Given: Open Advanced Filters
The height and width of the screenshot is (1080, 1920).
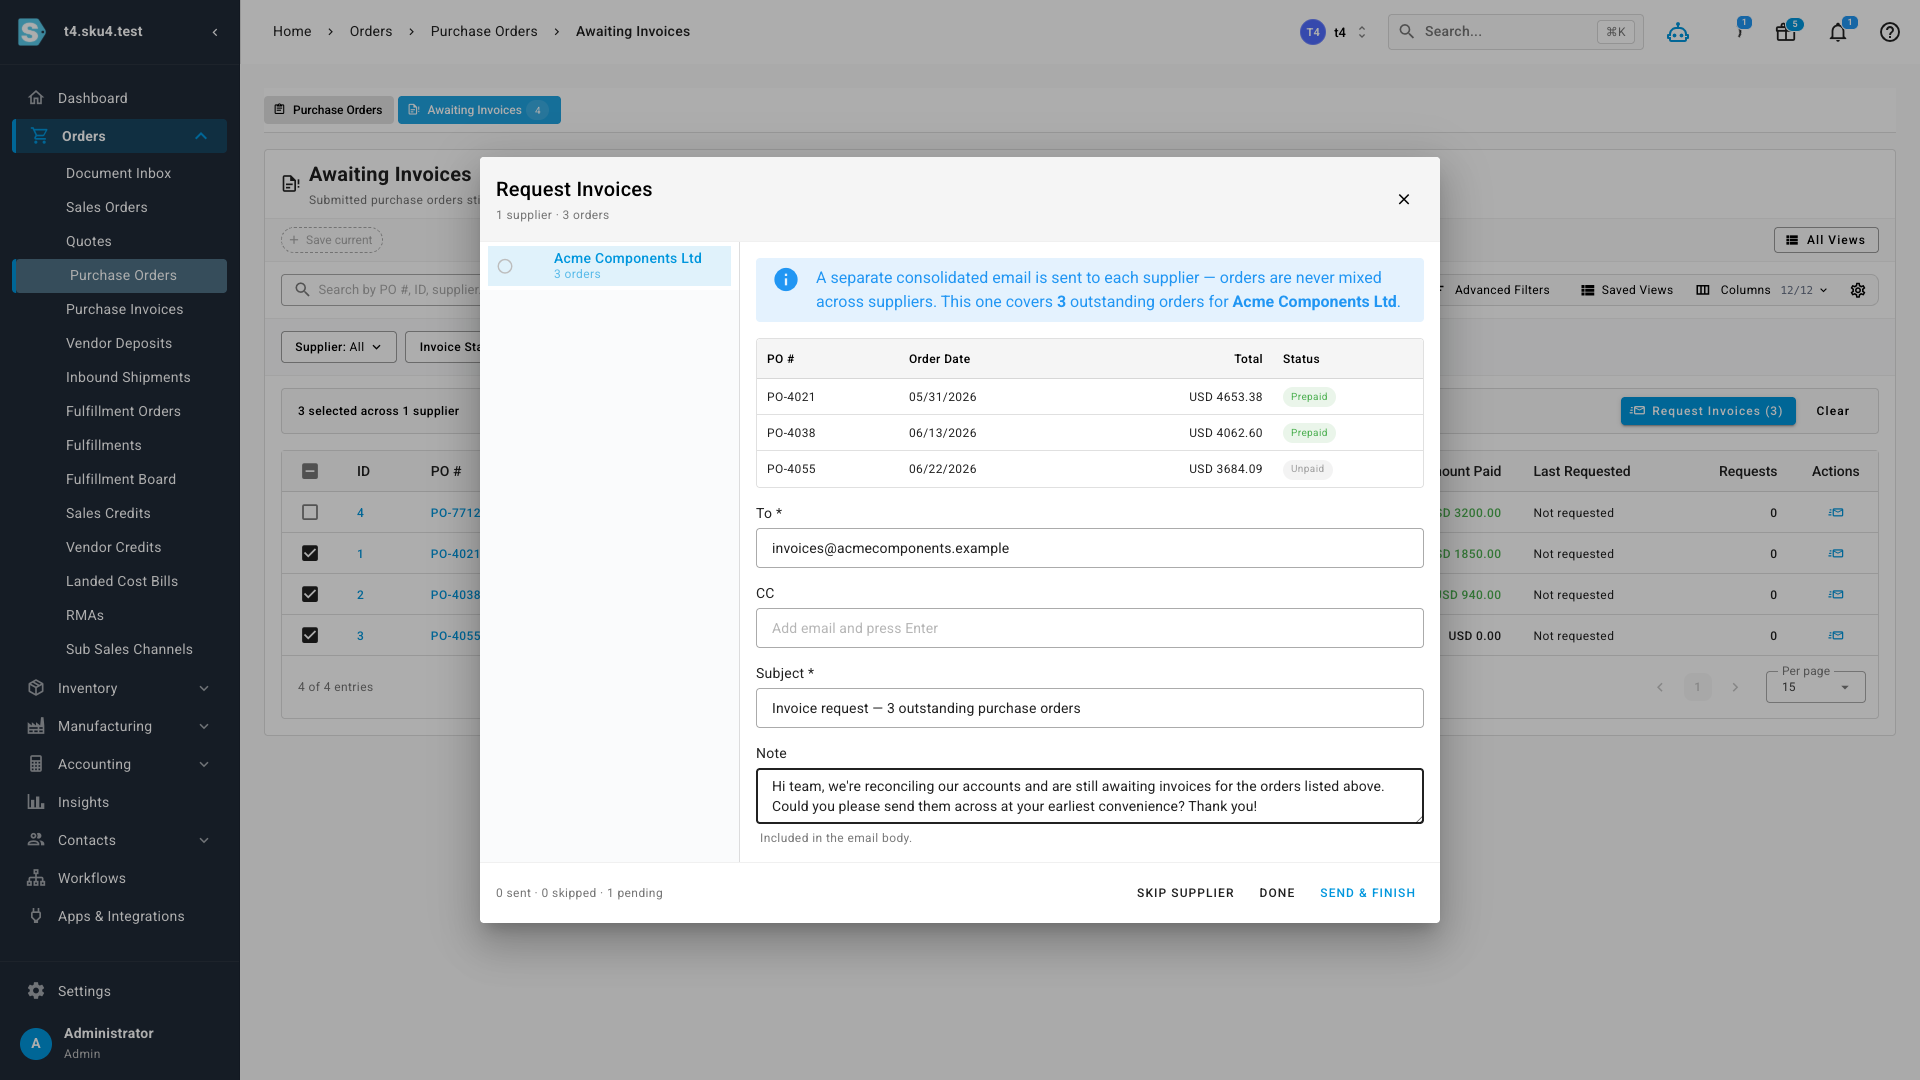Looking at the screenshot, I should [1492, 290].
